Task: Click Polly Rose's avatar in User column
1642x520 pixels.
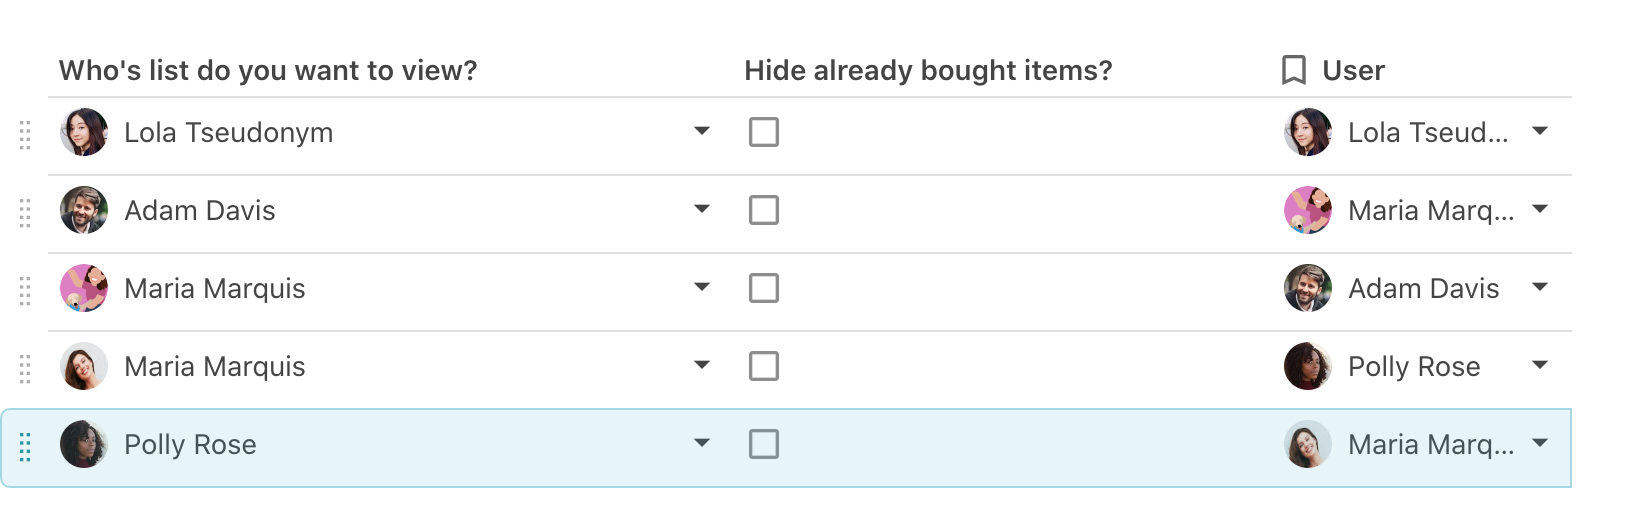Action: click(1308, 366)
